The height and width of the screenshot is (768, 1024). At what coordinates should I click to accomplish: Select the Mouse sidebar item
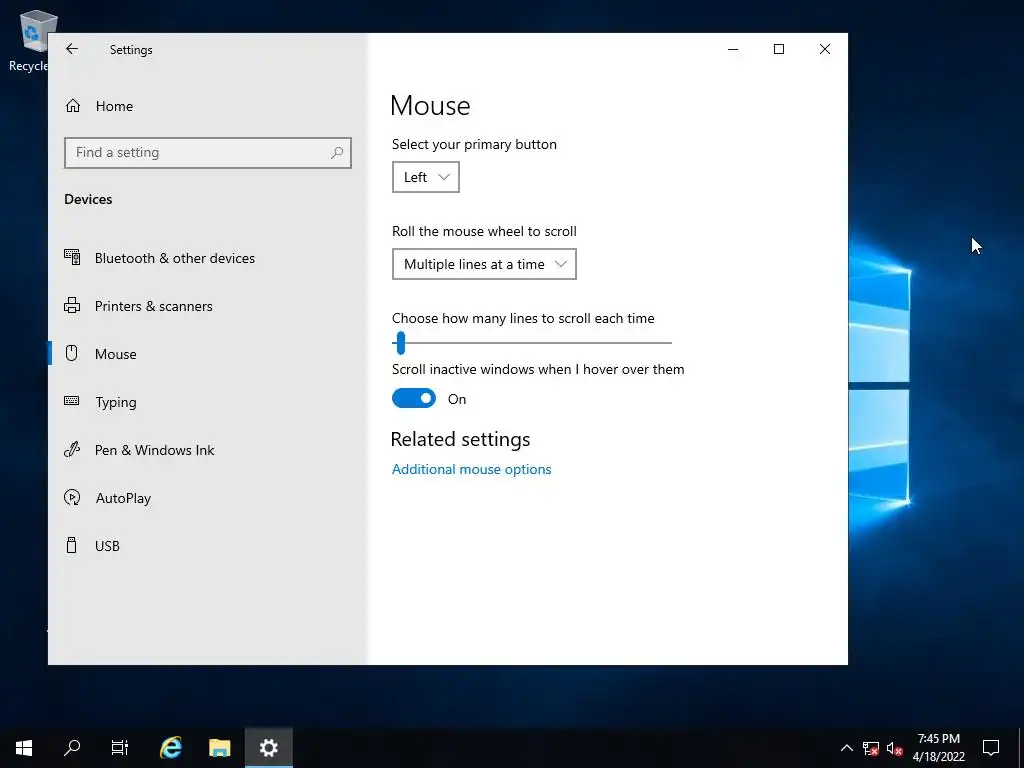point(208,354)
